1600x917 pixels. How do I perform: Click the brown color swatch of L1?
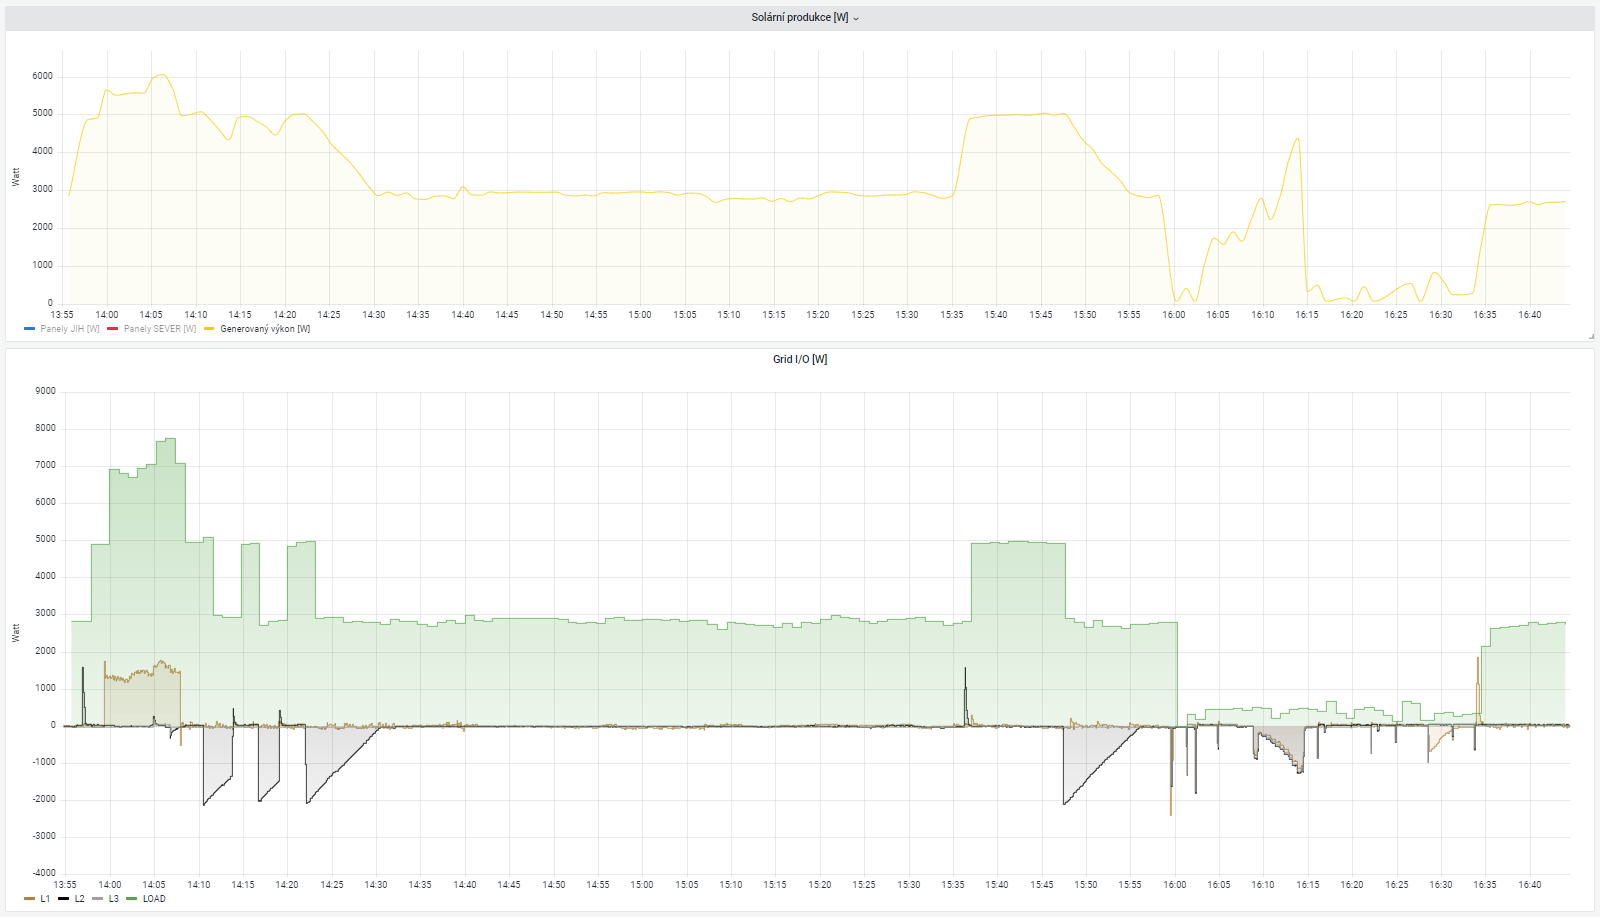coord(30,899)
